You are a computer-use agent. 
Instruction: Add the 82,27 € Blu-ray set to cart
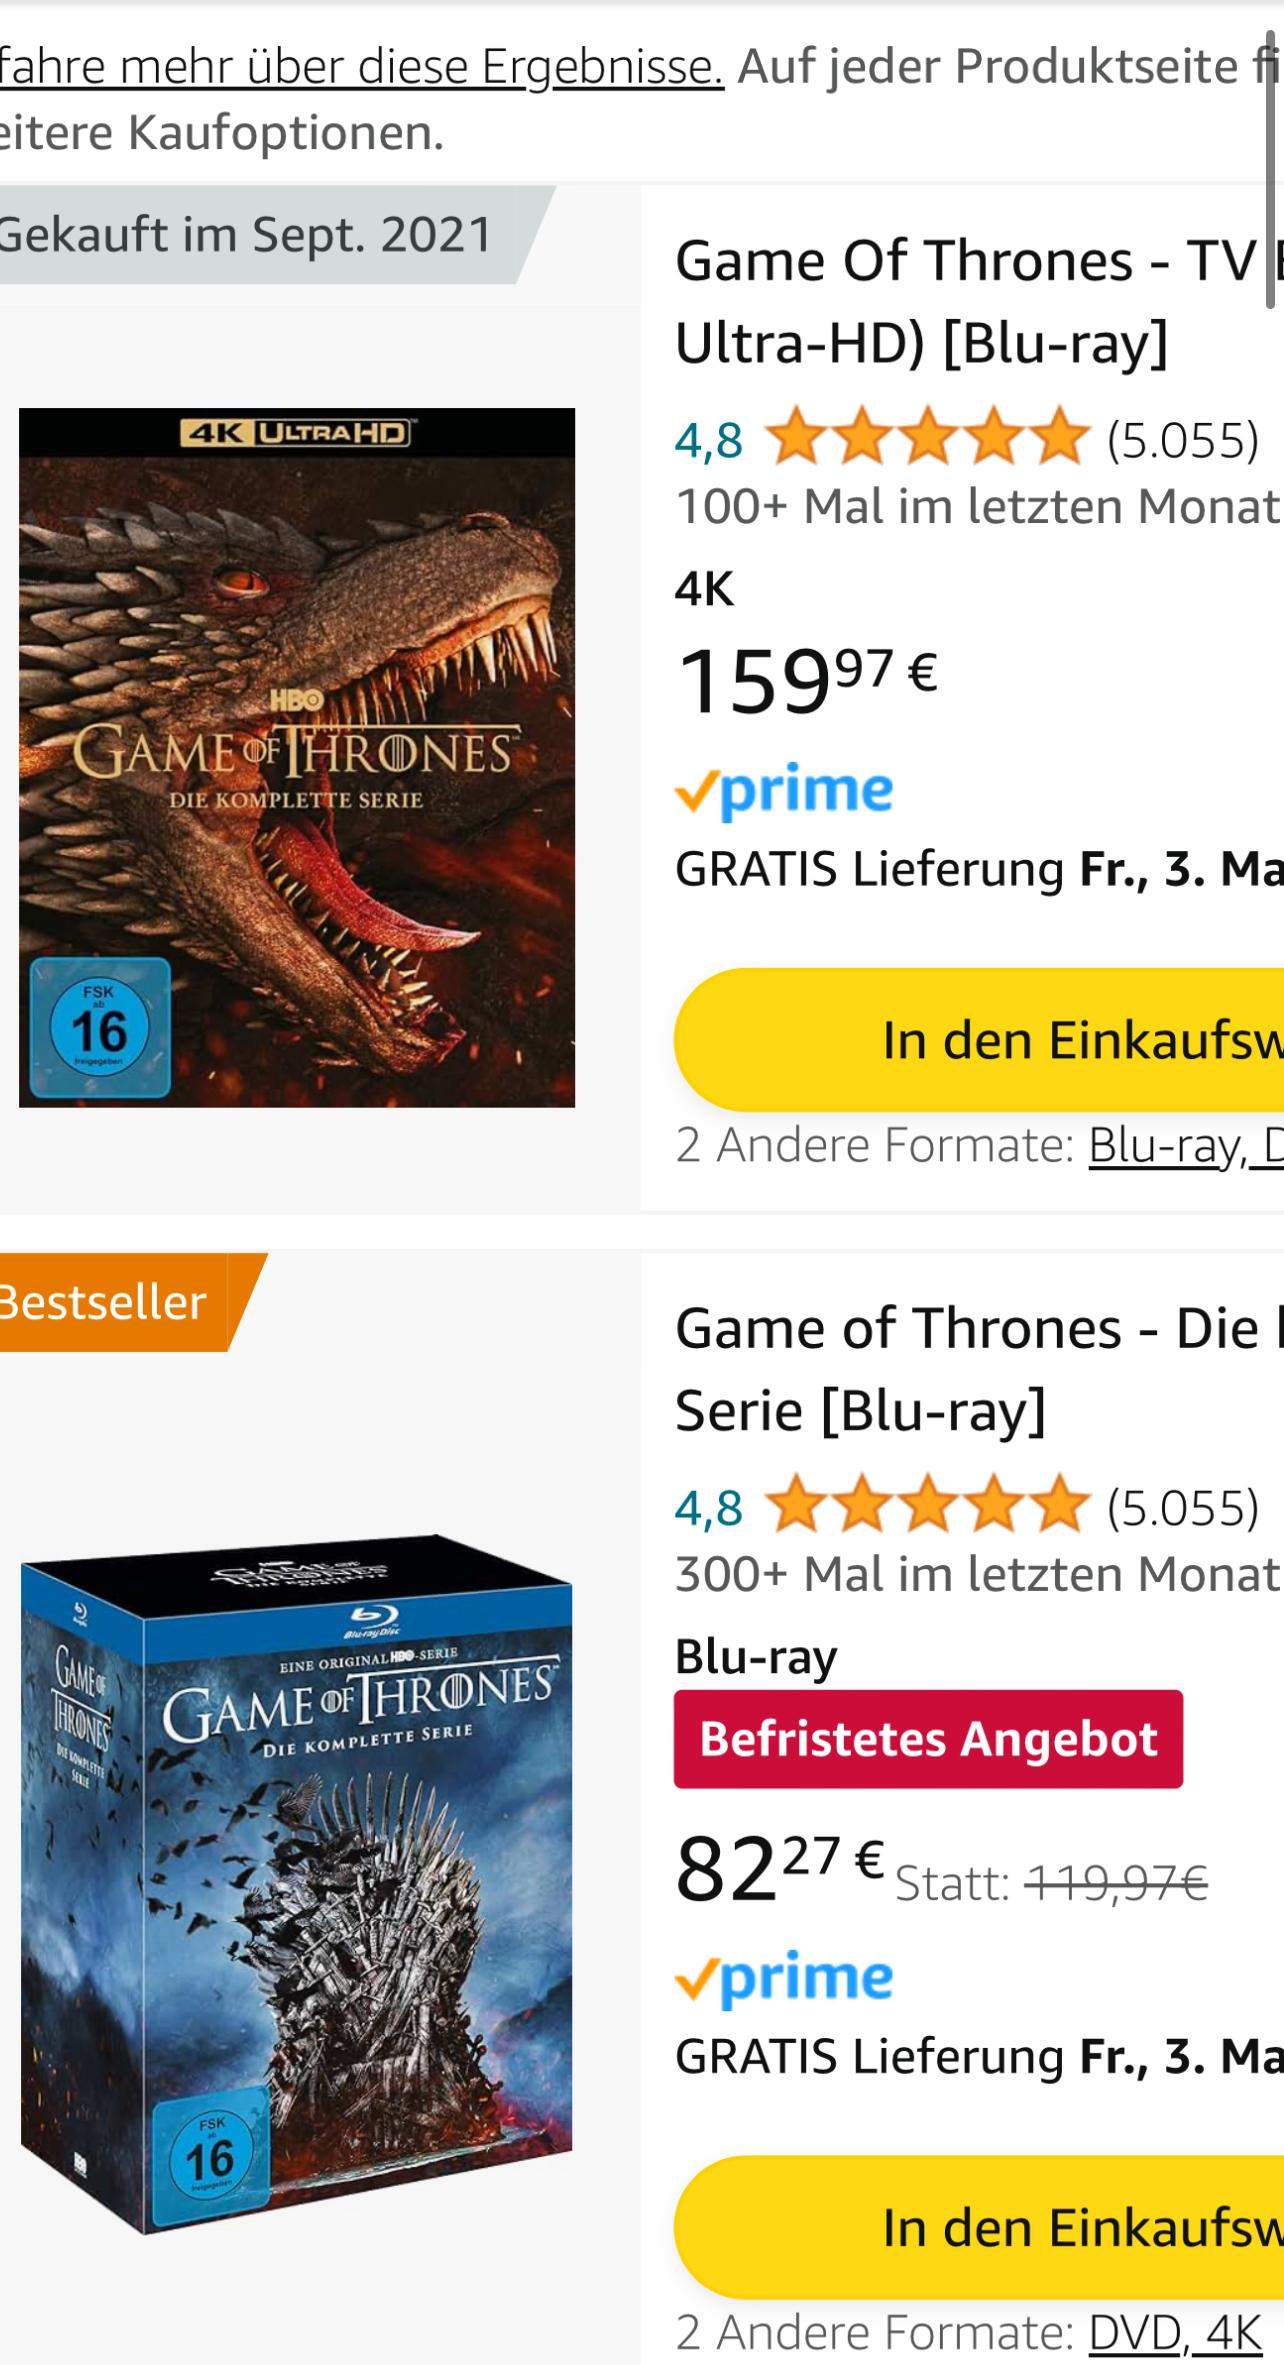(x=980, y=2227)
